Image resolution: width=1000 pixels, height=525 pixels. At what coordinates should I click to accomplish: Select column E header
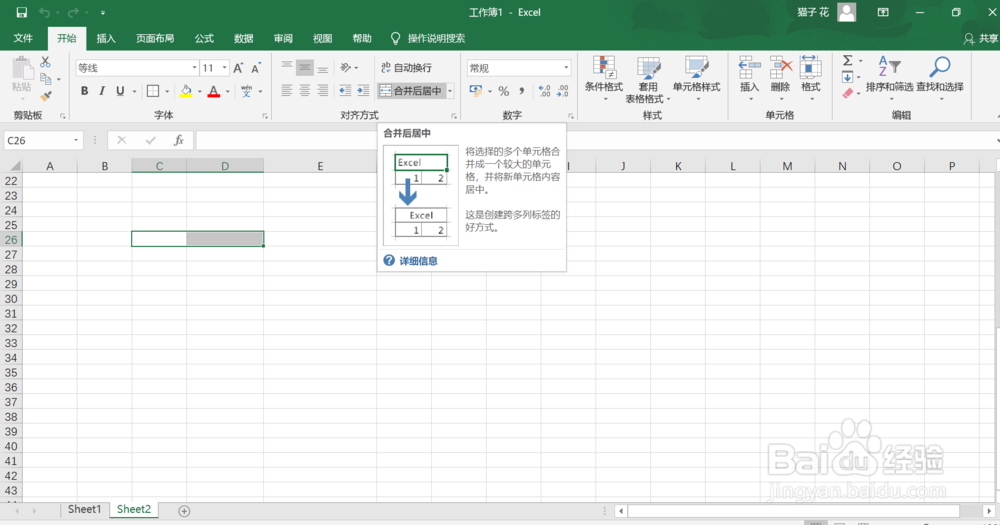320,166
